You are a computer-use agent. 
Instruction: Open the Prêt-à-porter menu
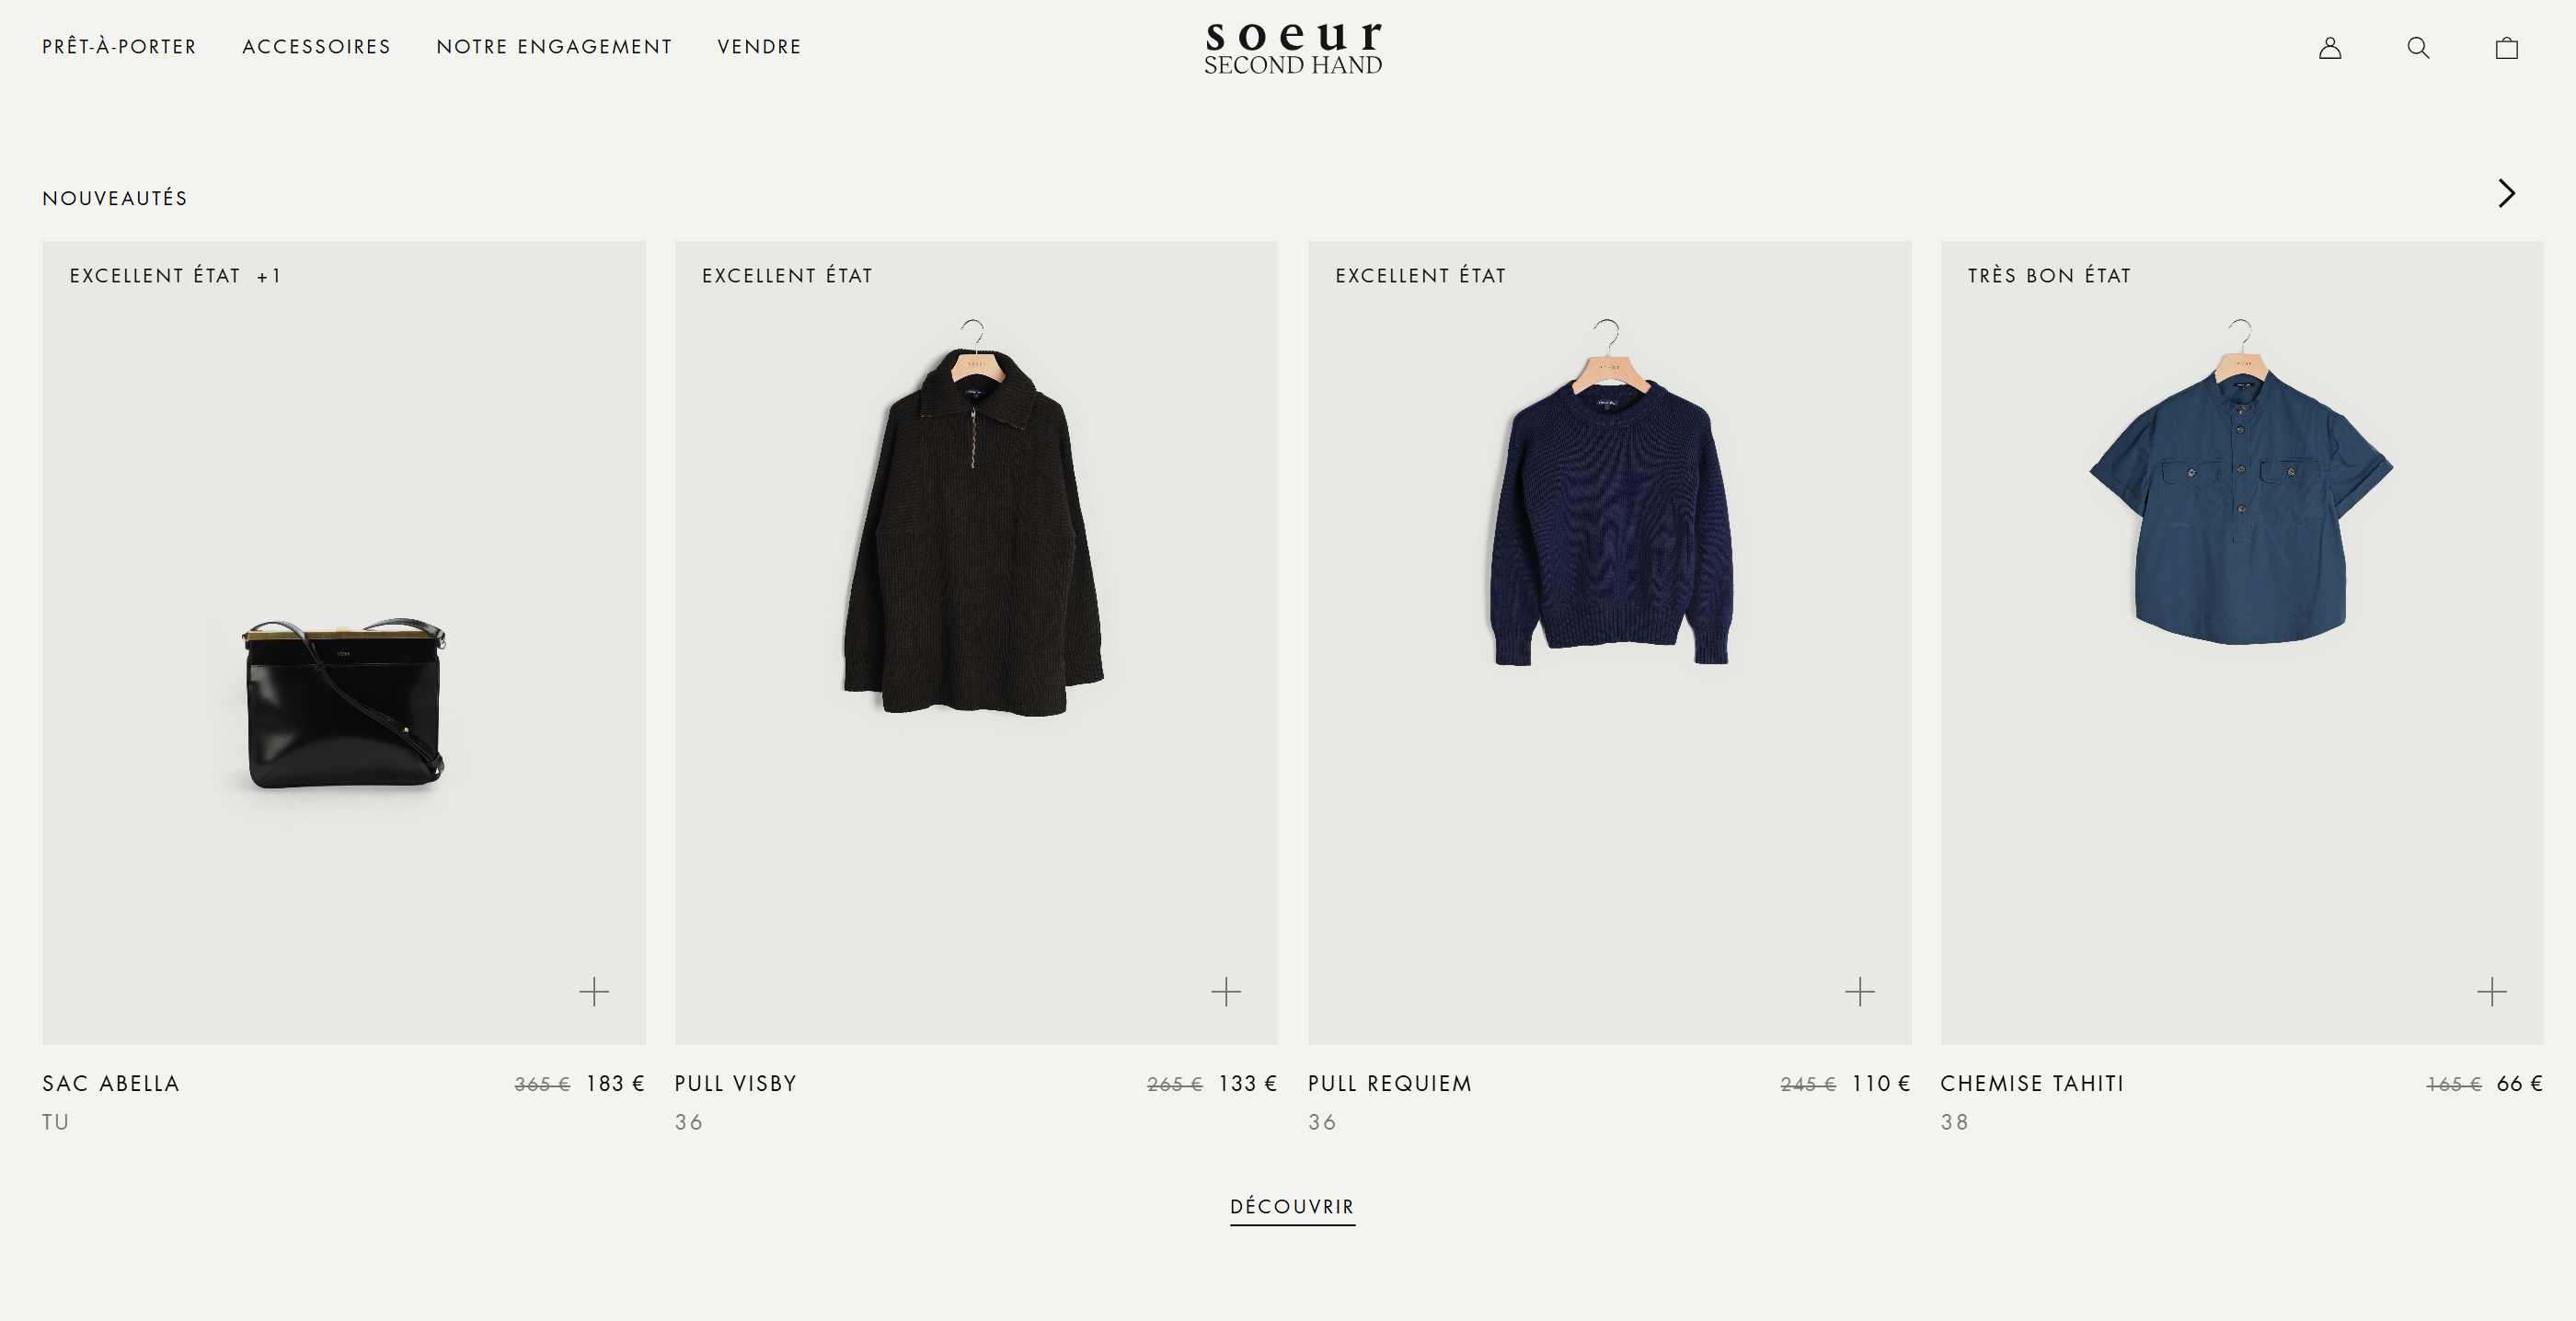click(120, 47)
